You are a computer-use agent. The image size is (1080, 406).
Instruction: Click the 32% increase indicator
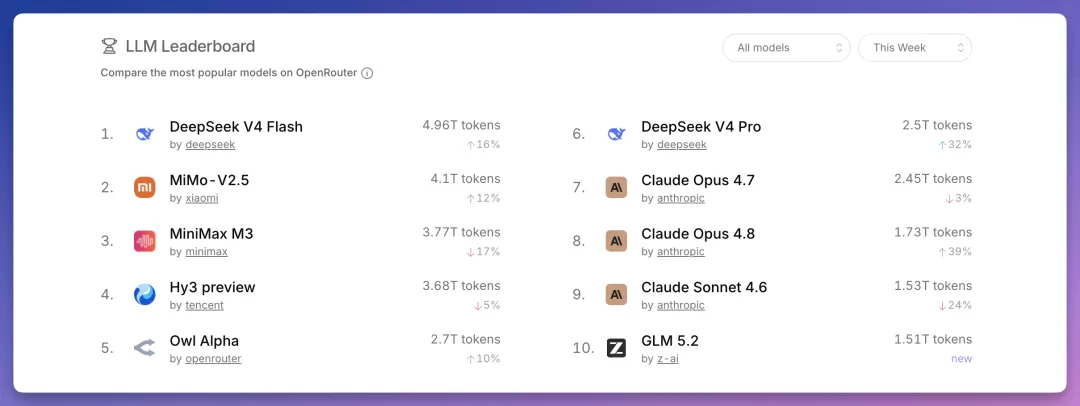955,145
